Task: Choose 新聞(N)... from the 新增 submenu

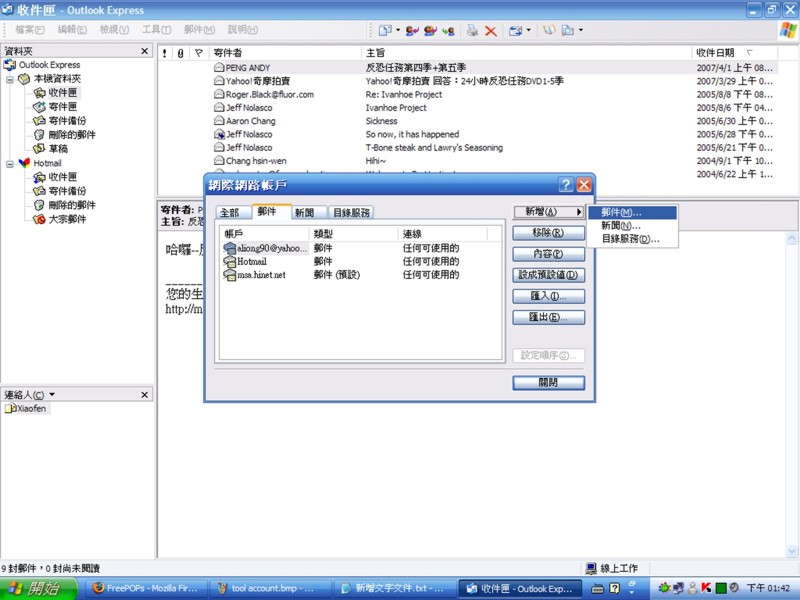Action: 632,226
